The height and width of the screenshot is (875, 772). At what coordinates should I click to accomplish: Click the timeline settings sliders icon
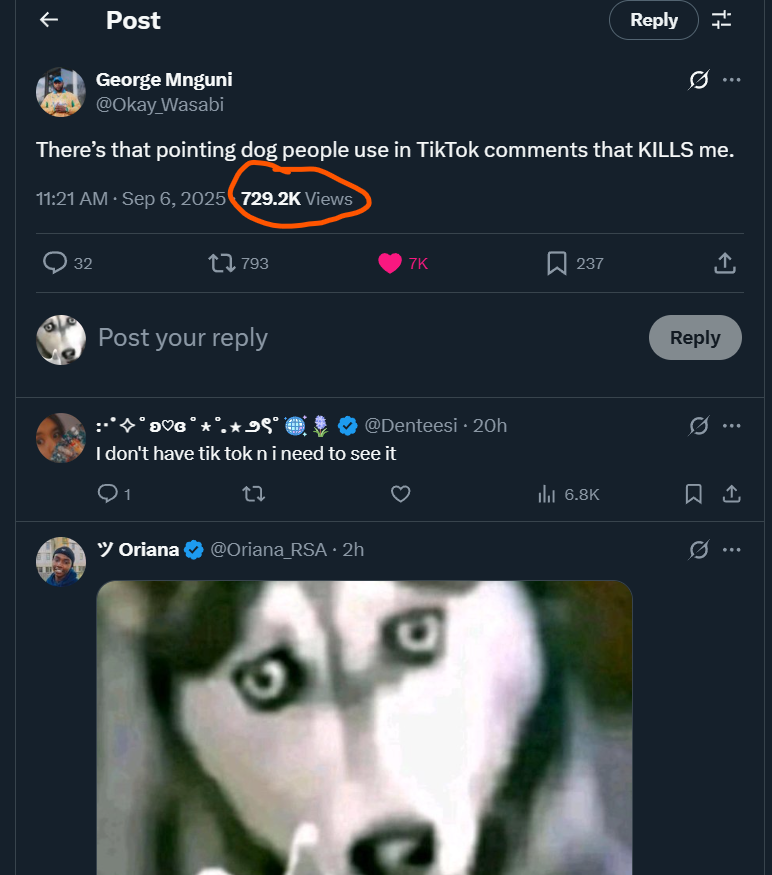(722, 19)
